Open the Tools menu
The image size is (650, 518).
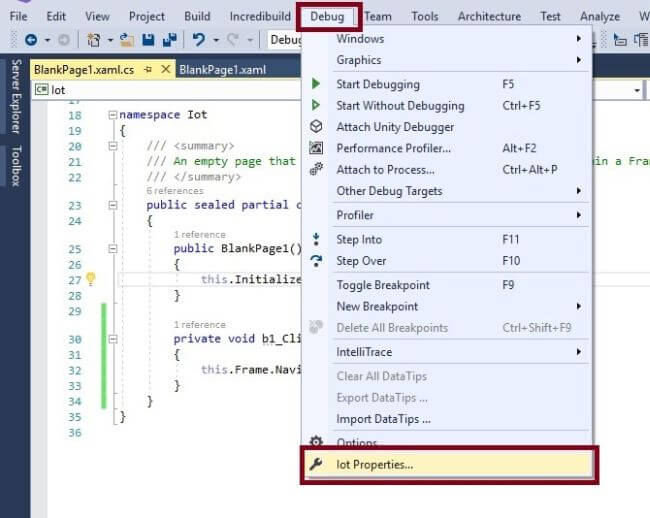425,16
